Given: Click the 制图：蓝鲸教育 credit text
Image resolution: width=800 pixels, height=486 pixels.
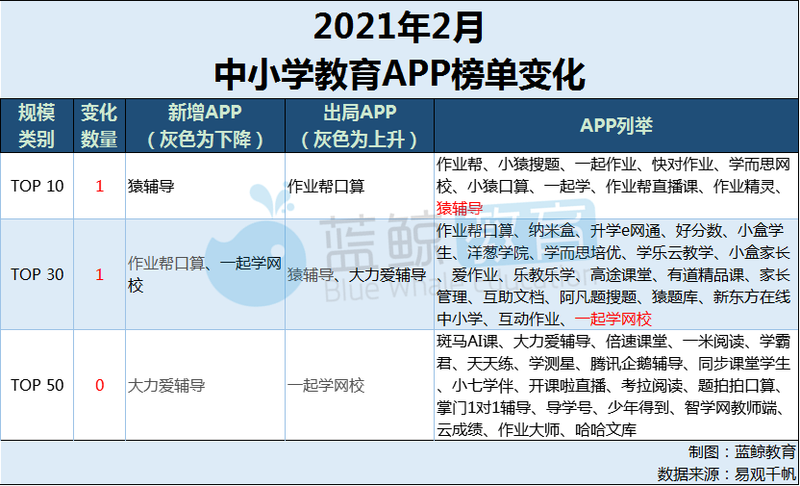Looking at the screenshot, I should point(742,452).
